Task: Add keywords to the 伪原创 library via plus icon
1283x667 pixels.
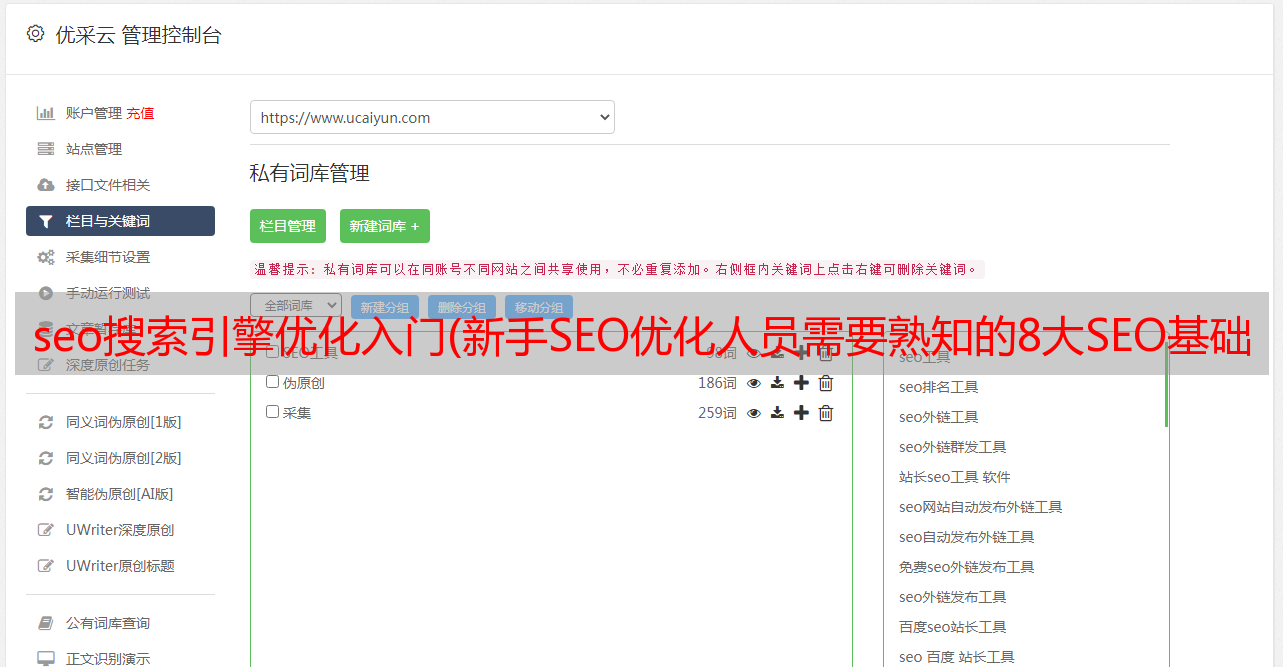Action: (801, 383)
